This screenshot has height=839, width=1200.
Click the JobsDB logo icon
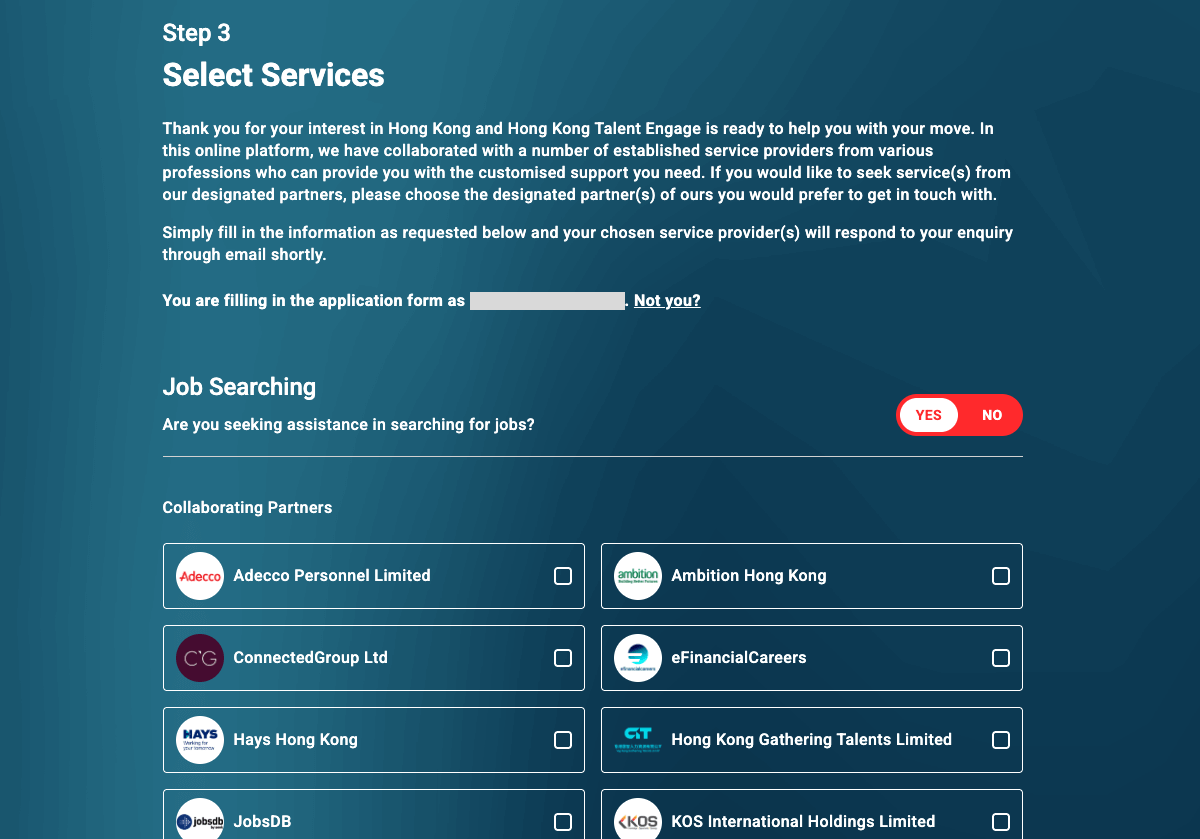(x=200, y=820)
